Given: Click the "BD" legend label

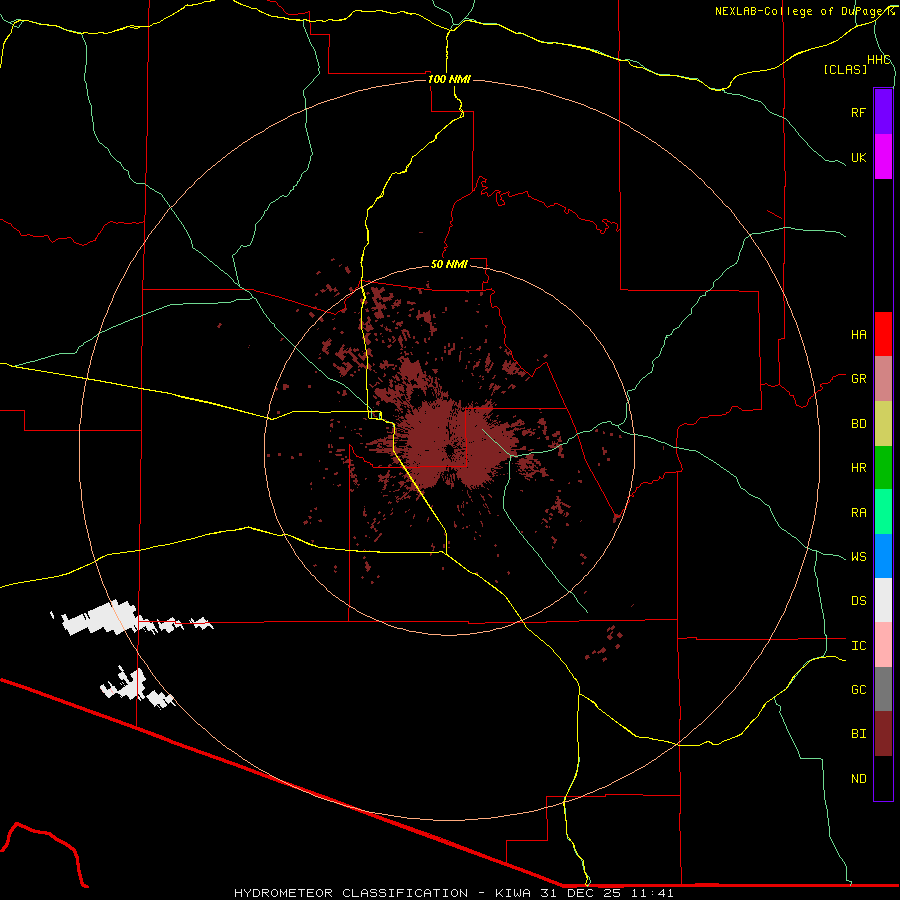Looking at the screenshot, I should [858, 424].
